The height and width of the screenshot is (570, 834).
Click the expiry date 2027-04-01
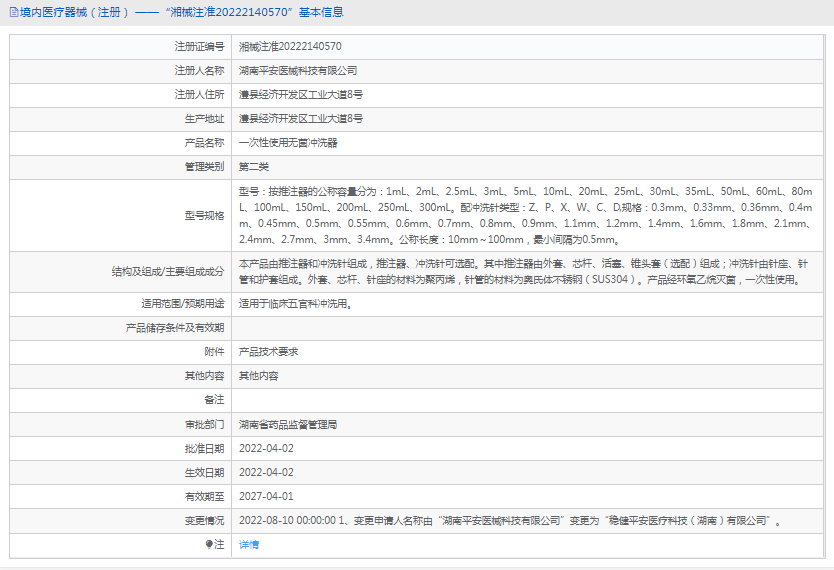[266, 496]
